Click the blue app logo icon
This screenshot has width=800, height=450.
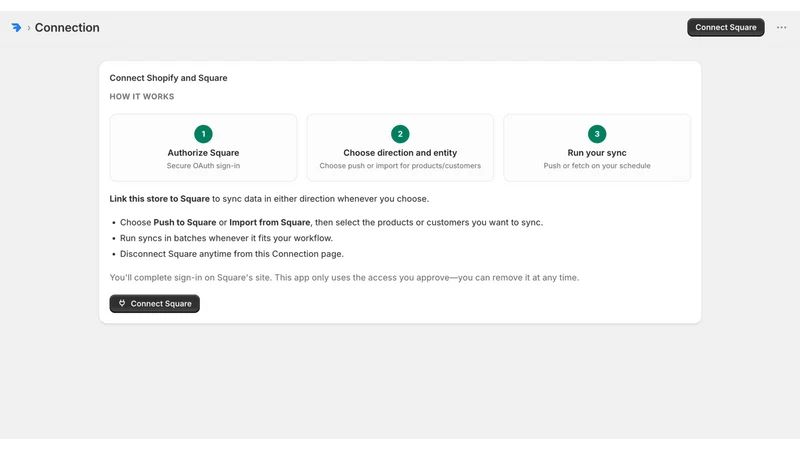point(16,28)
